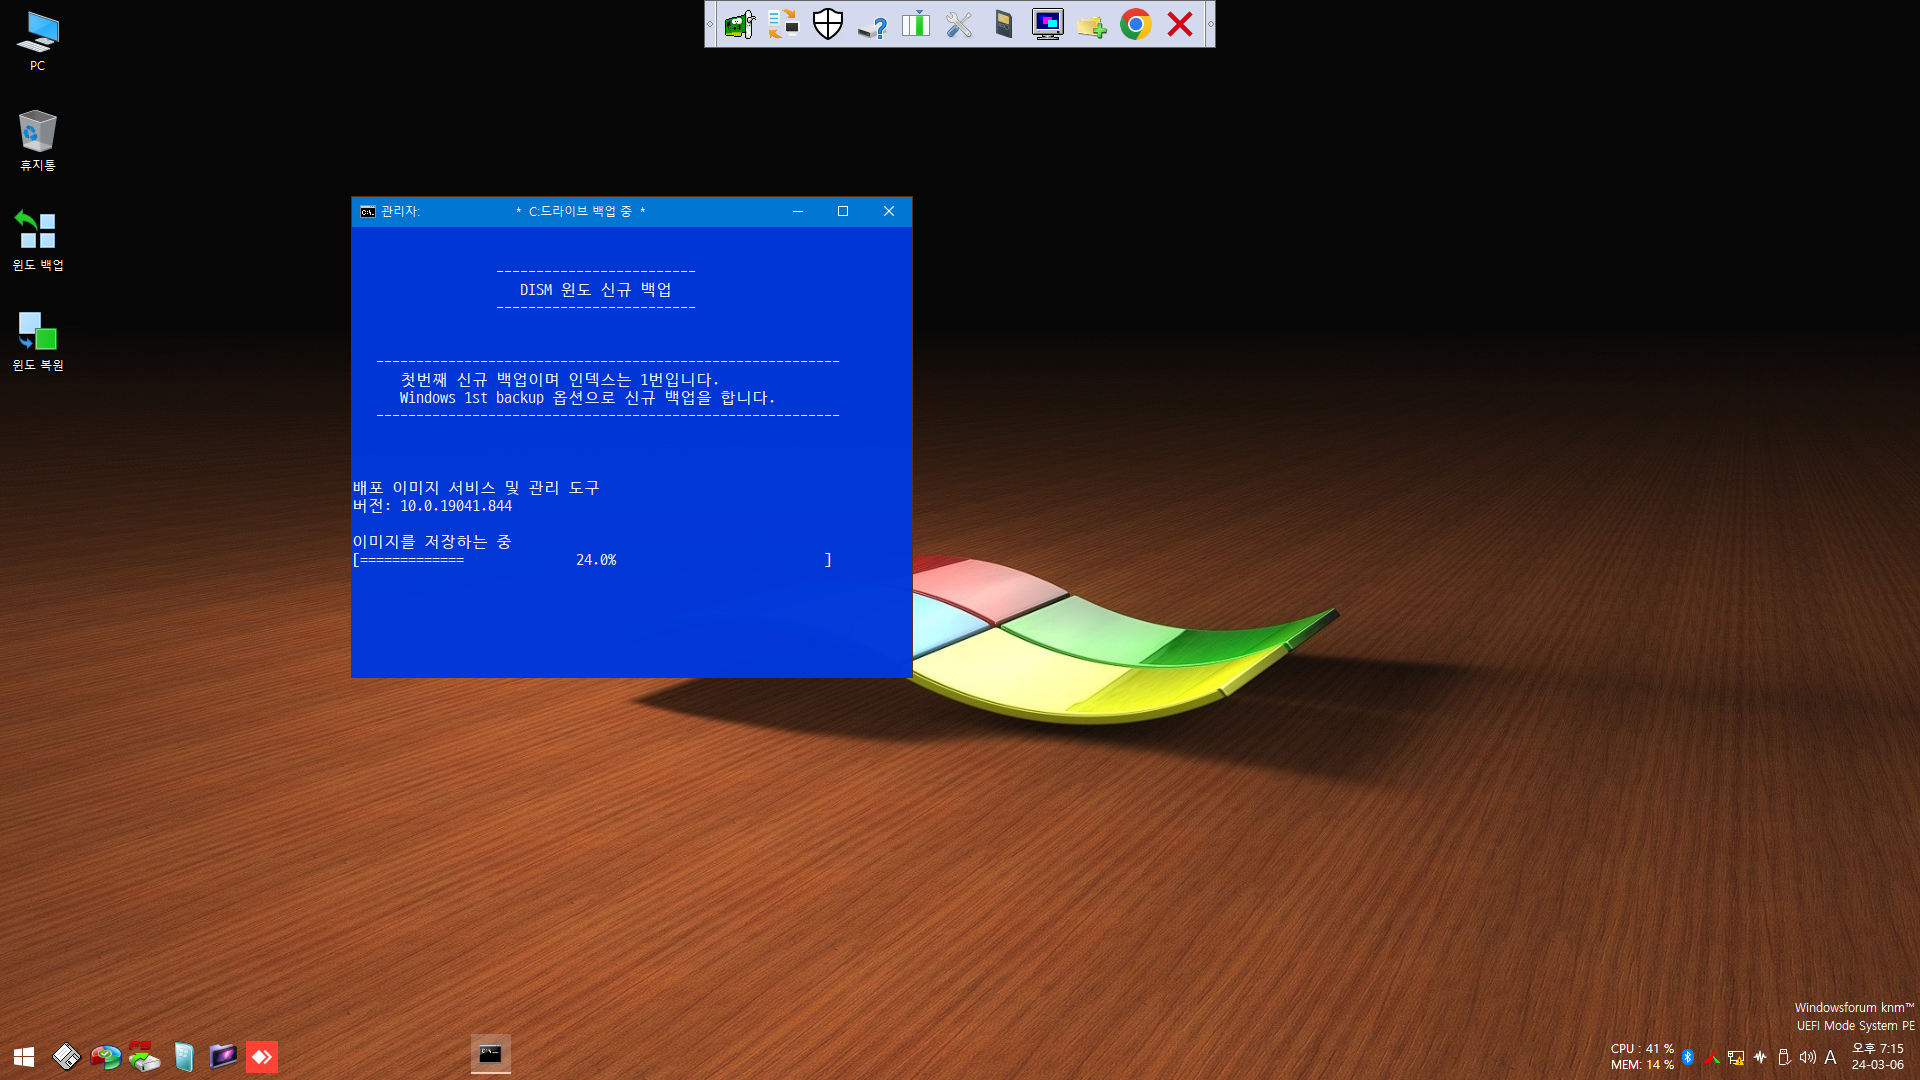Open the black-and-white shield security tool in dock

pyautogui.click(x=828, y=24)
